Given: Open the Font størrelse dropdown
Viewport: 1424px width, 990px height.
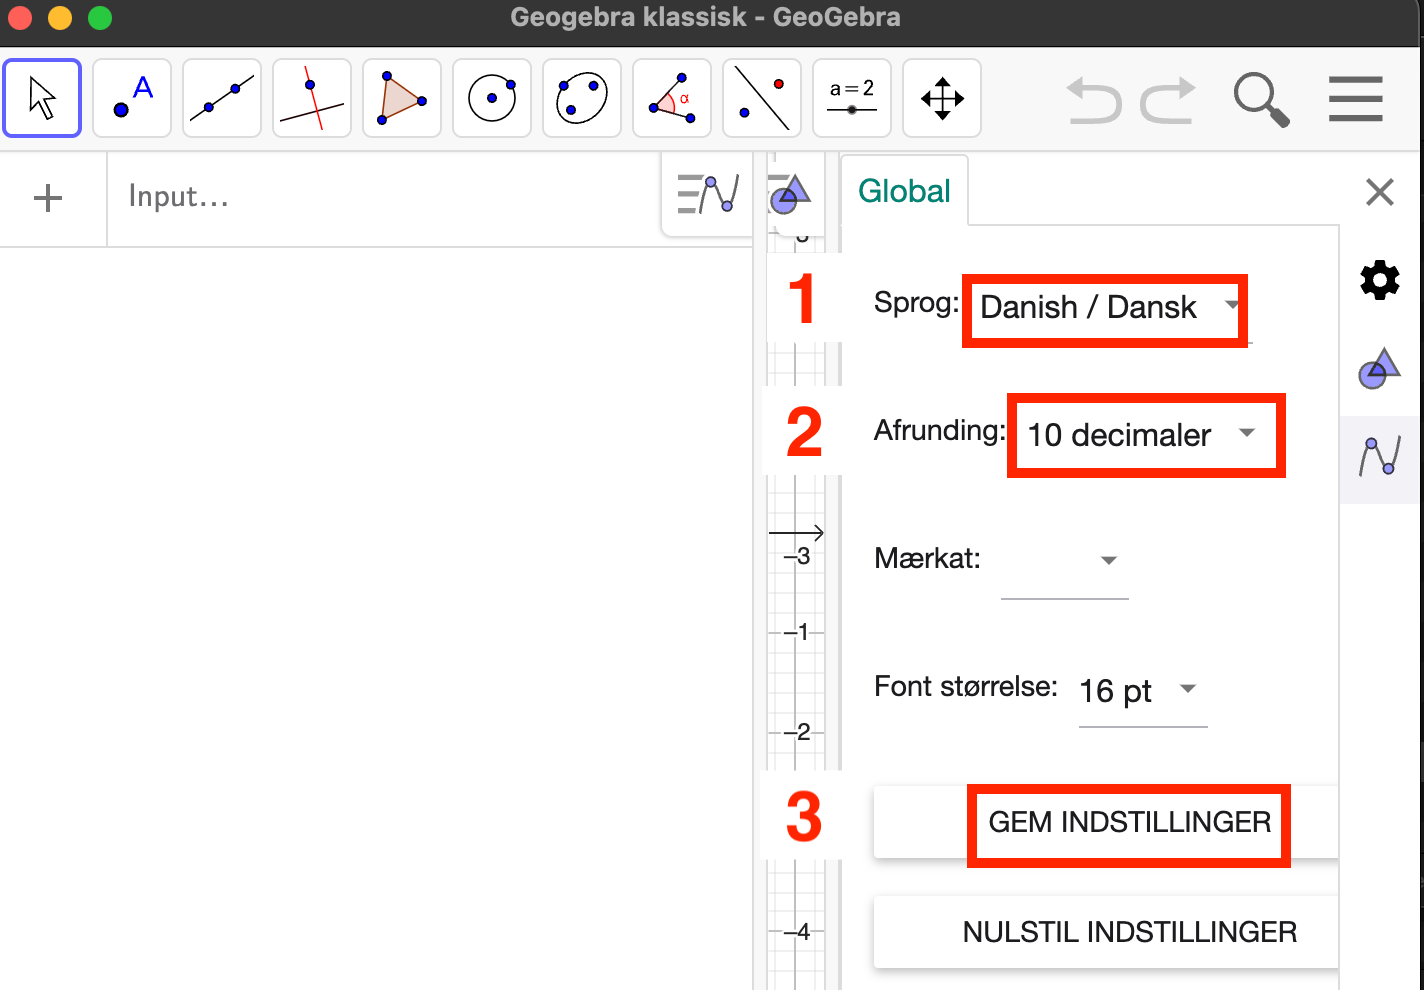Looking at the screenshot, I should [x=1143, y=691].
